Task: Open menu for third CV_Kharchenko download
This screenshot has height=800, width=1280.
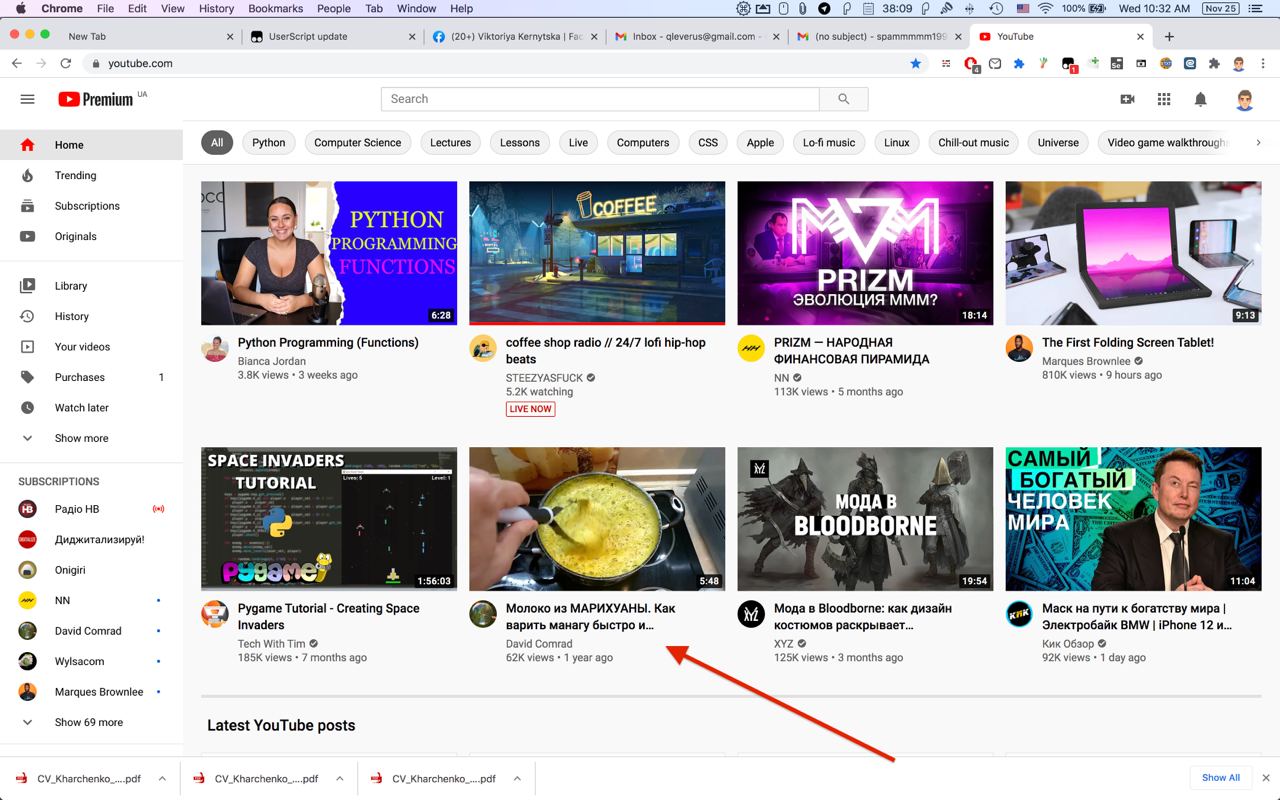Action: (517, 779)
